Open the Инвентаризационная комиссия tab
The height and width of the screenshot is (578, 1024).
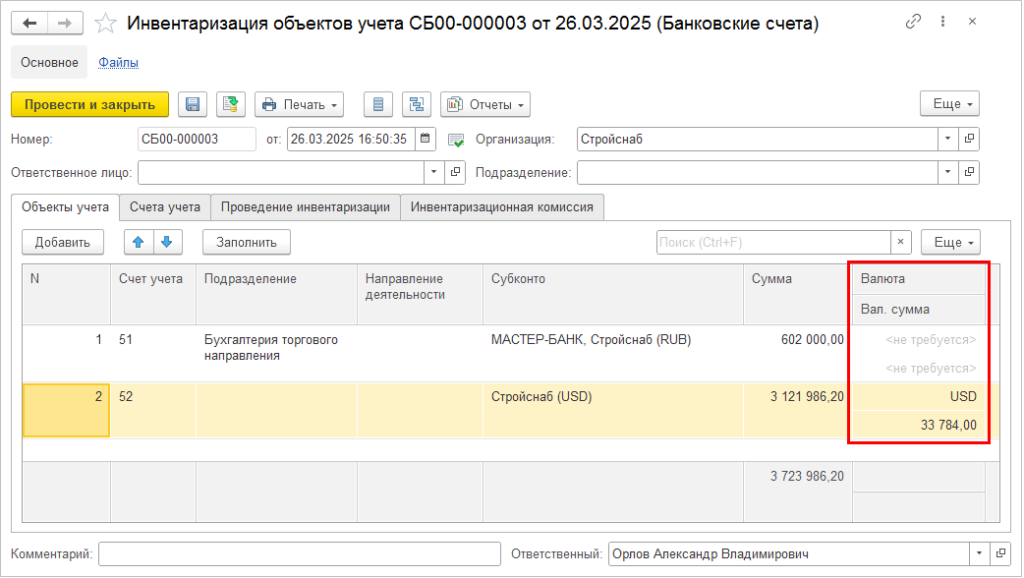click(502, 207)
